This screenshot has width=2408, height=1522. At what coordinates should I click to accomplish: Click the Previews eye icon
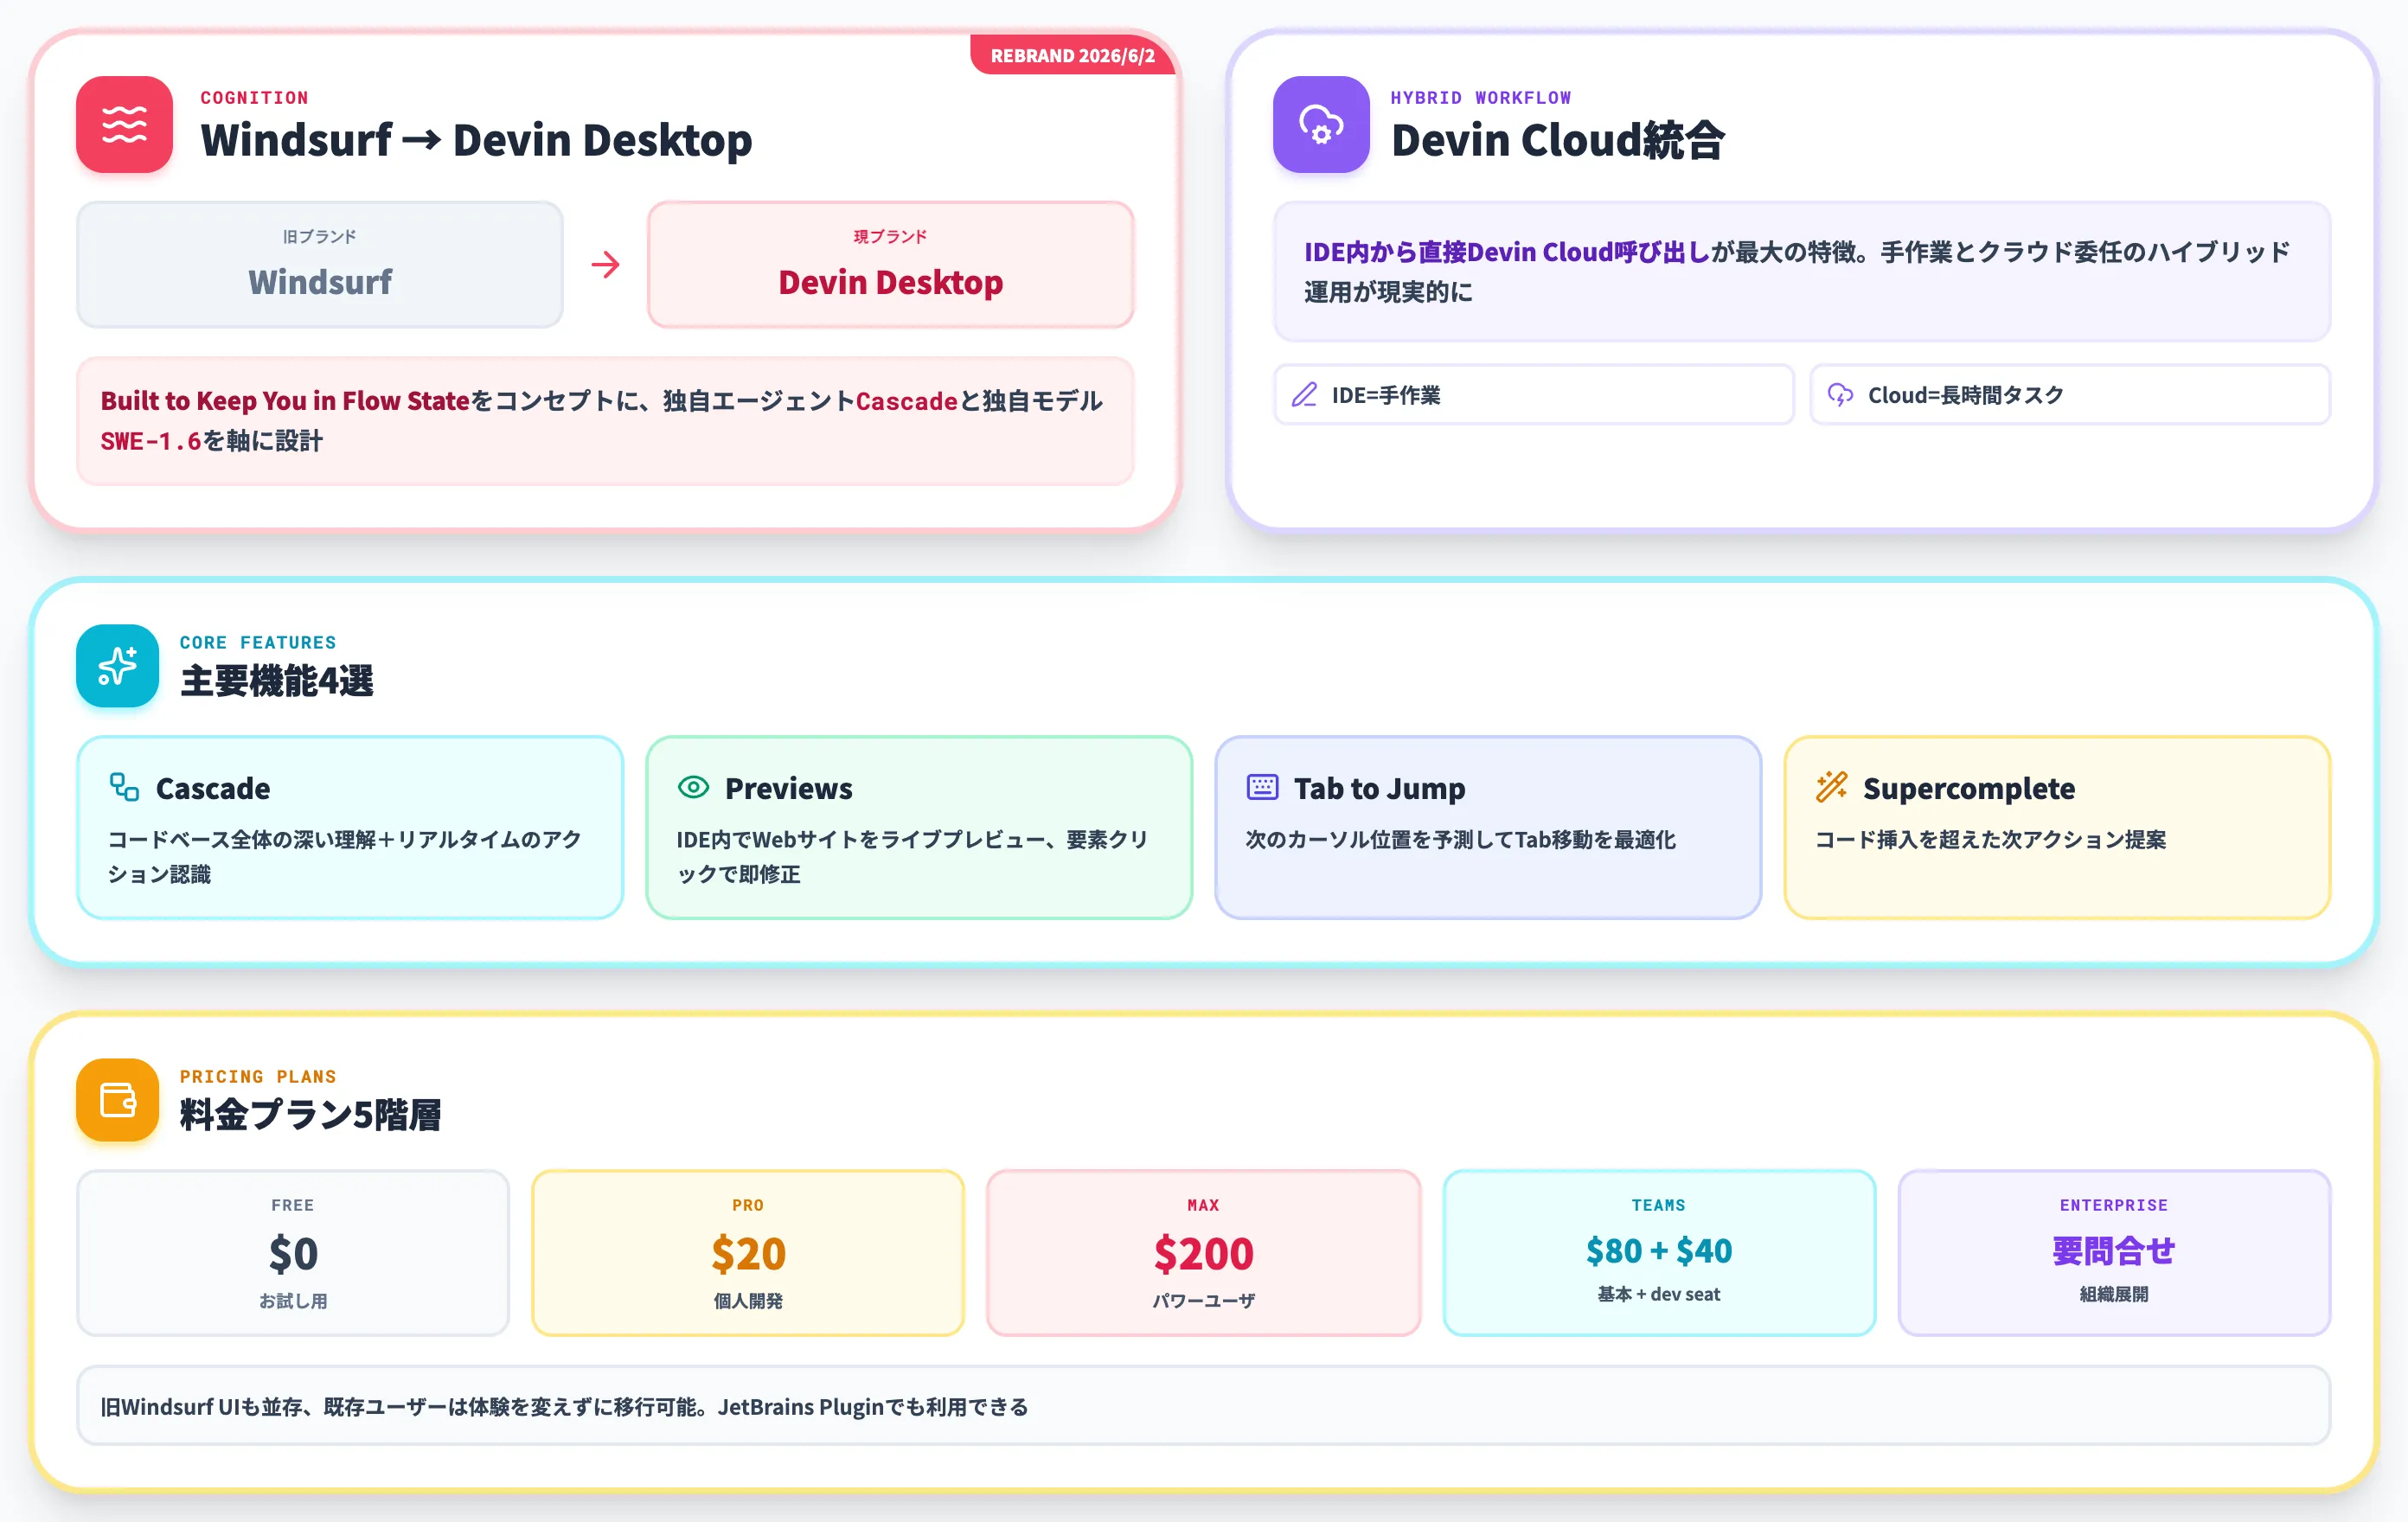coord(693,787)
